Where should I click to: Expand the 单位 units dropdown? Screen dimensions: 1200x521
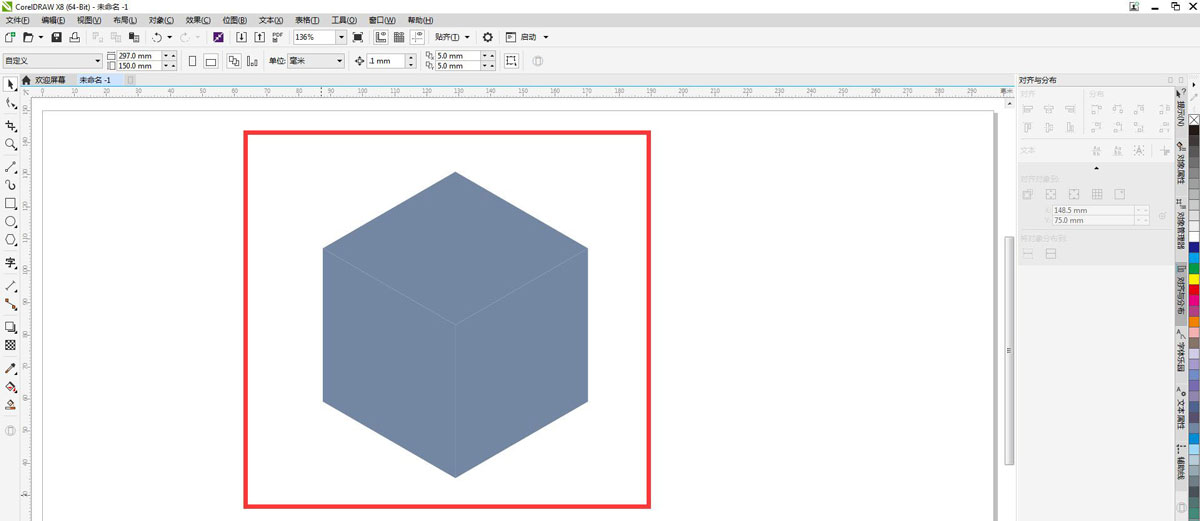coord(339,61)
